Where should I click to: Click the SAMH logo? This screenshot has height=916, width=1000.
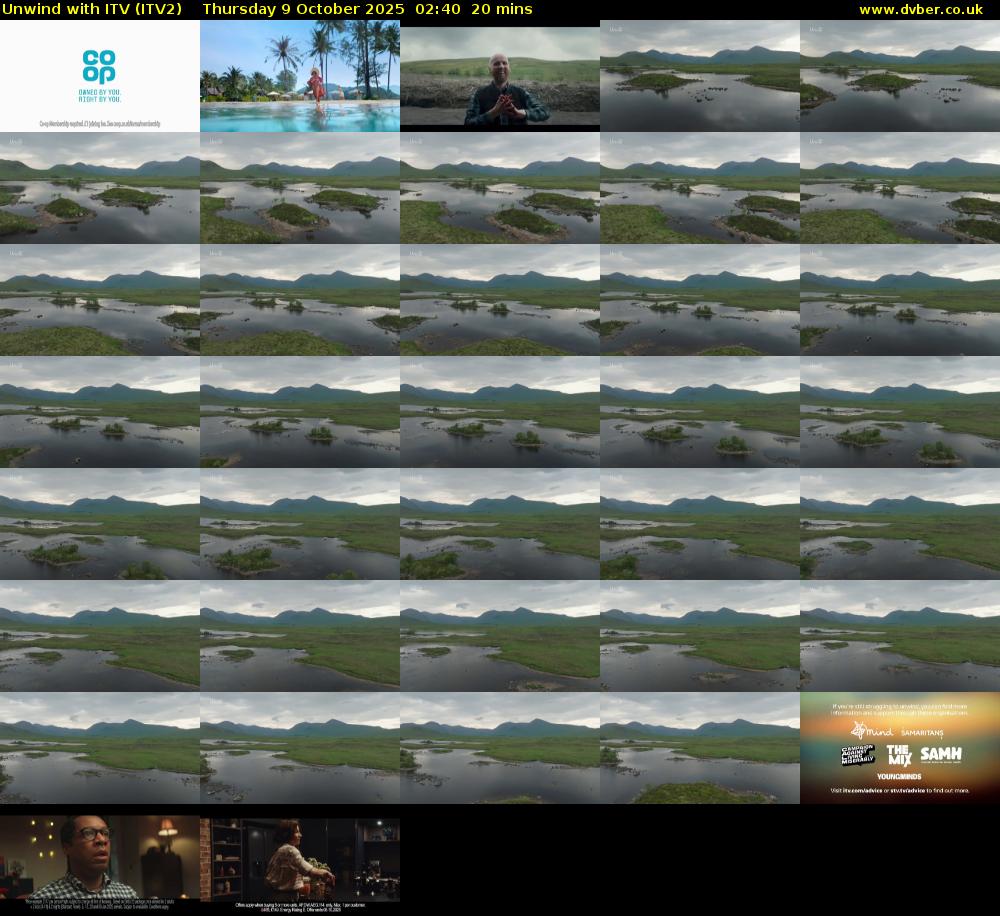click(941, 754)
